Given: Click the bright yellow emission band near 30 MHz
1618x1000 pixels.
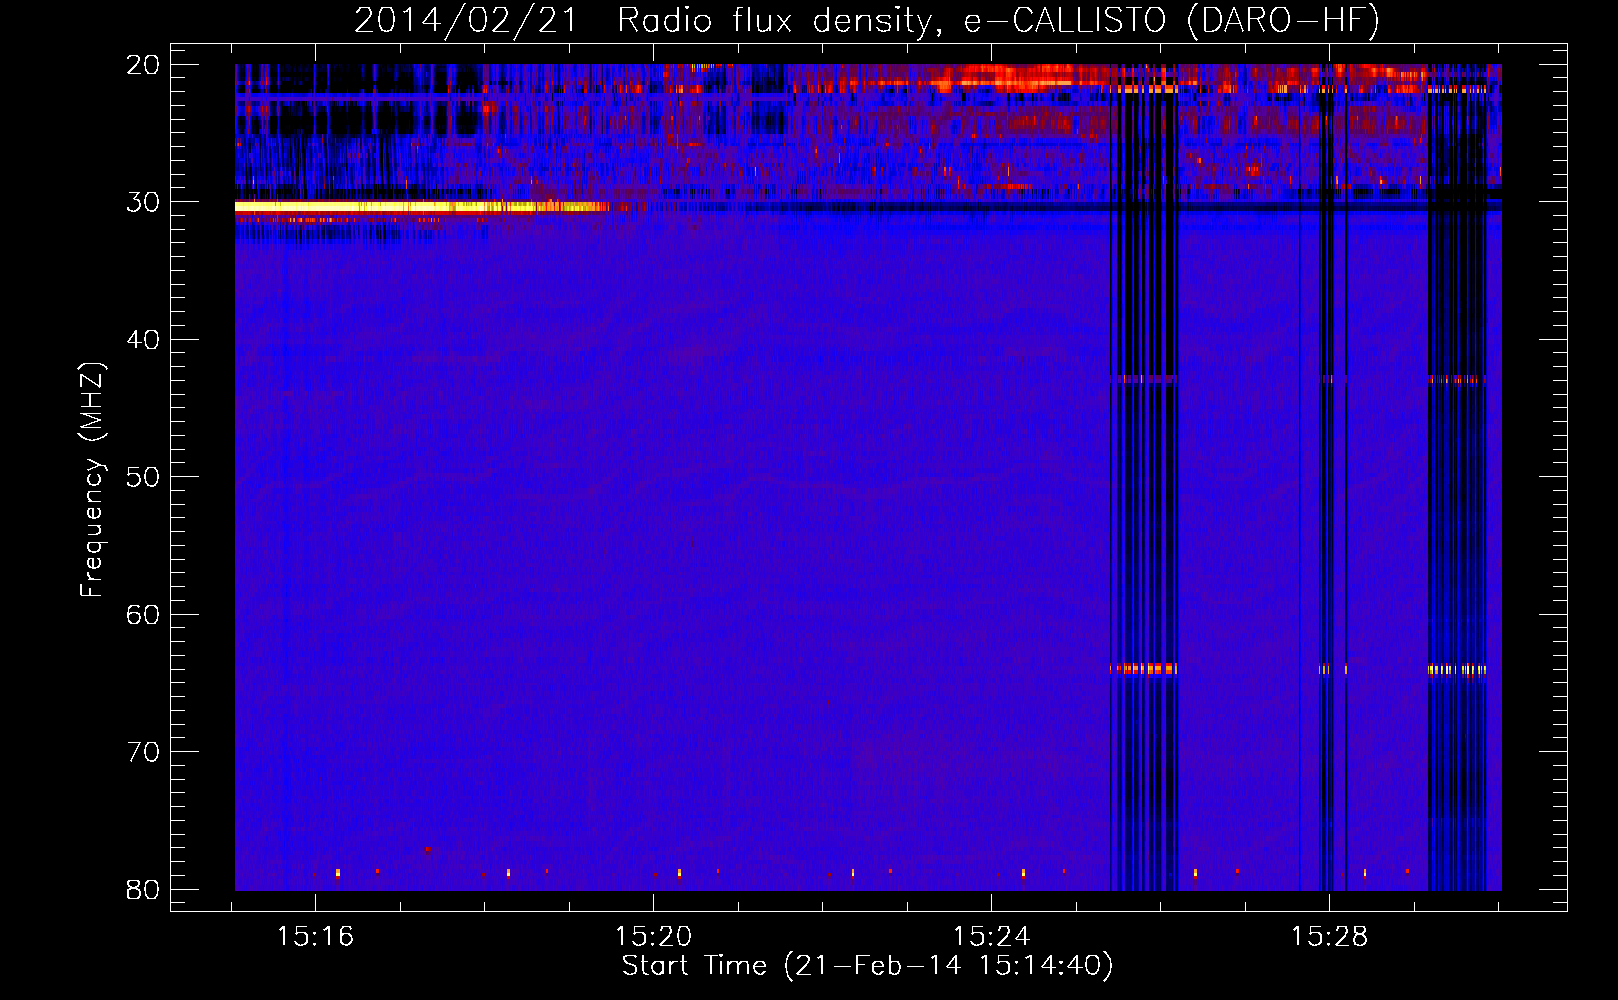Looking at the screenshot, I should pos(420,207).
